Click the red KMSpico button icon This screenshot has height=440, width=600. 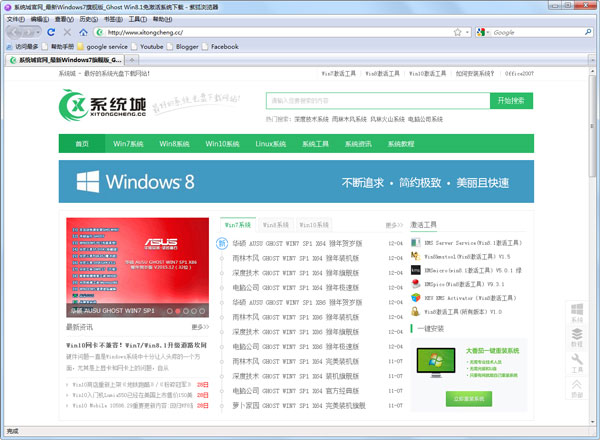[416, 284]
